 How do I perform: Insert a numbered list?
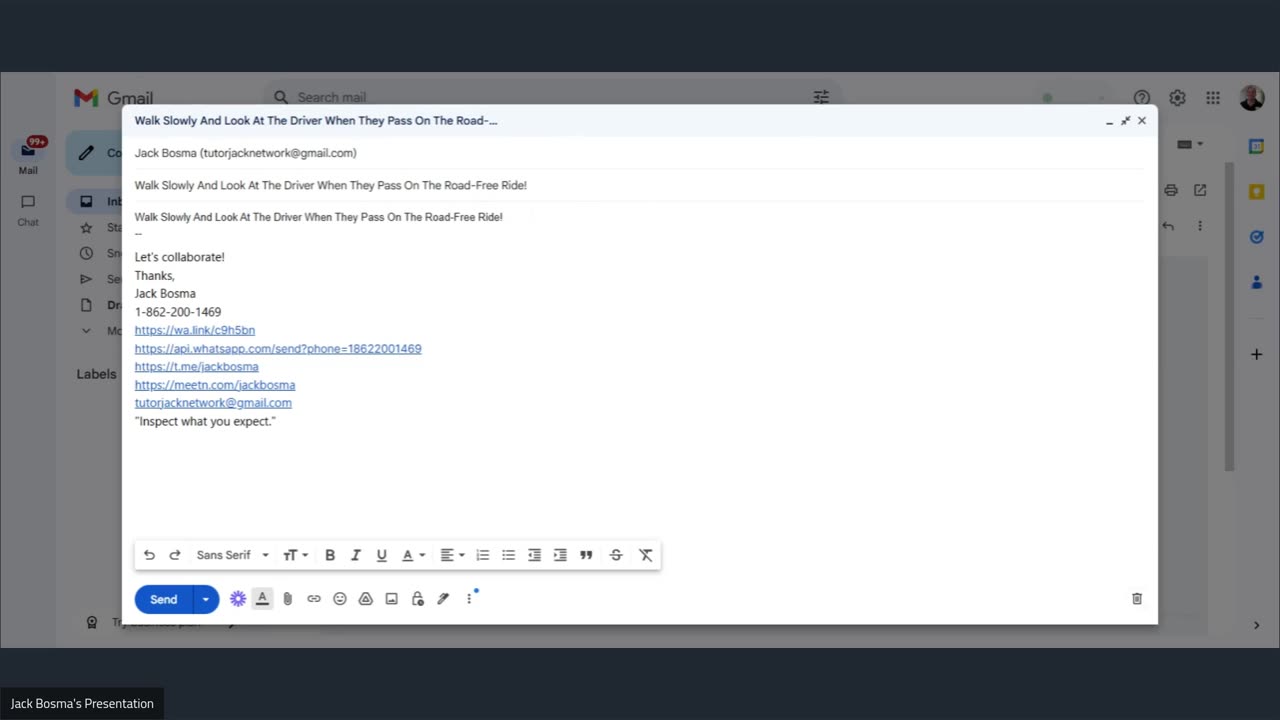[x=483, y=555]
